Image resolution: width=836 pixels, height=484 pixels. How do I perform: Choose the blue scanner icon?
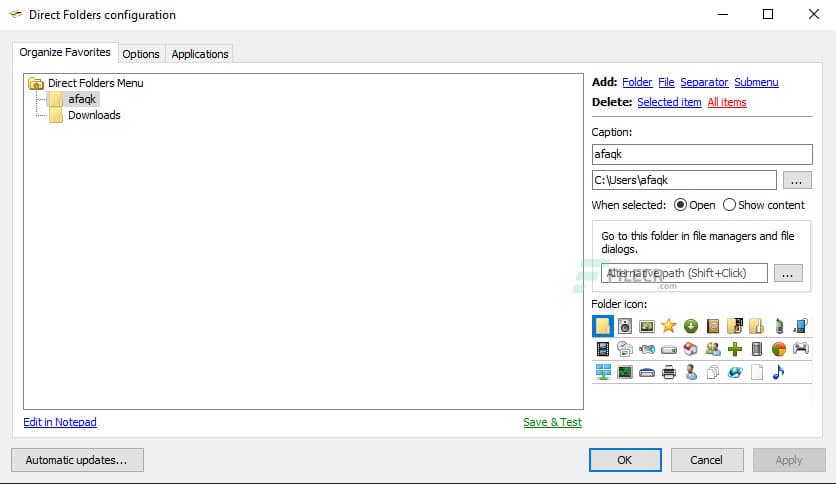point(647,373)
